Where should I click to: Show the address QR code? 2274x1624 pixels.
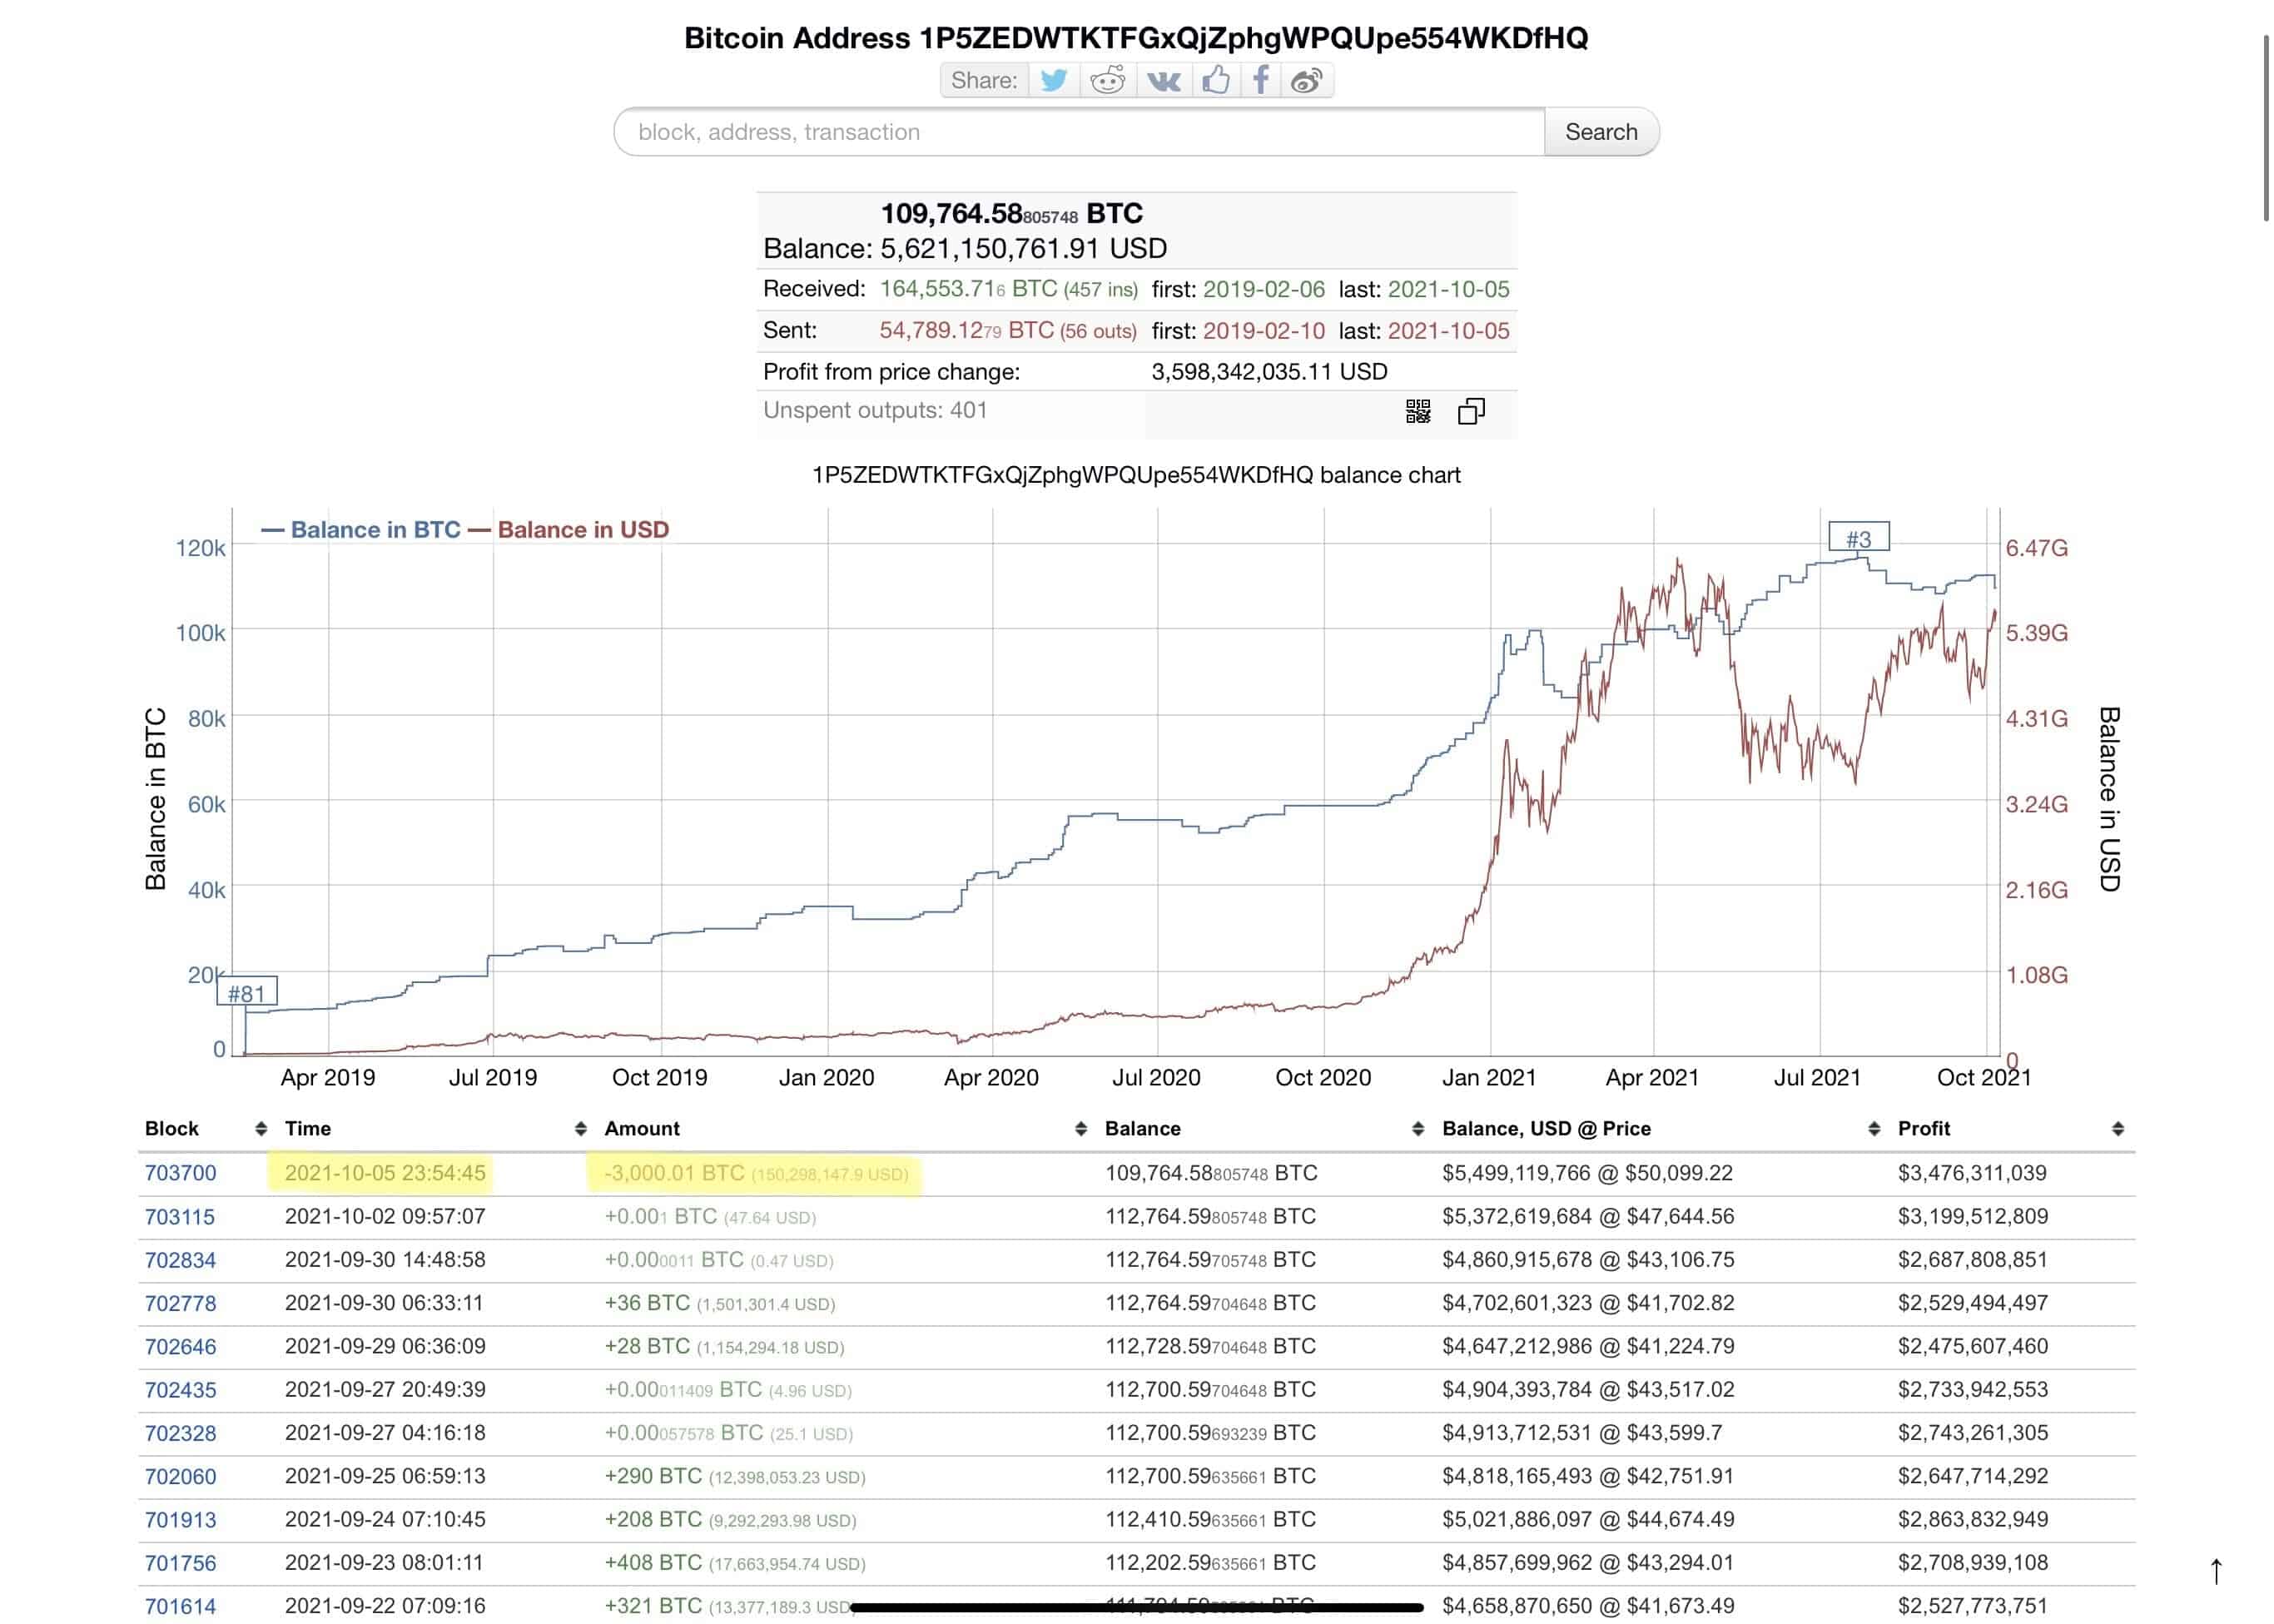click(1418, 411)
